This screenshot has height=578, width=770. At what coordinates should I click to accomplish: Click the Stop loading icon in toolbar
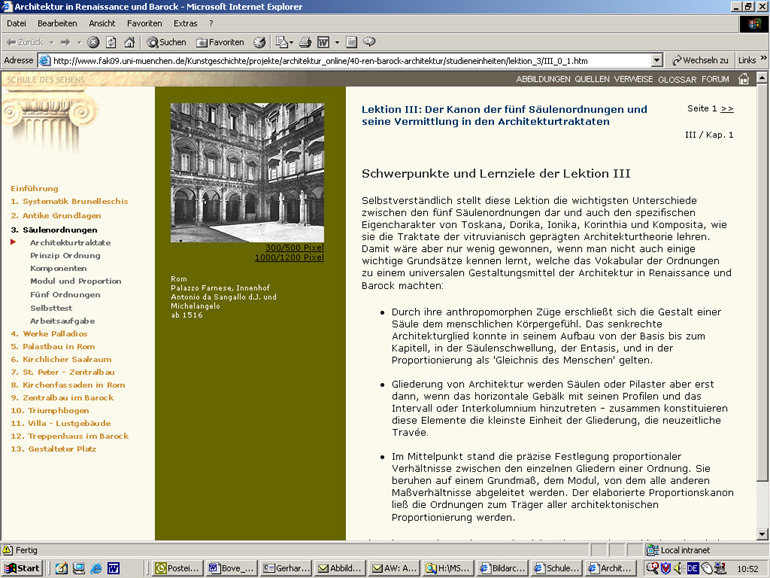[93, 42]
